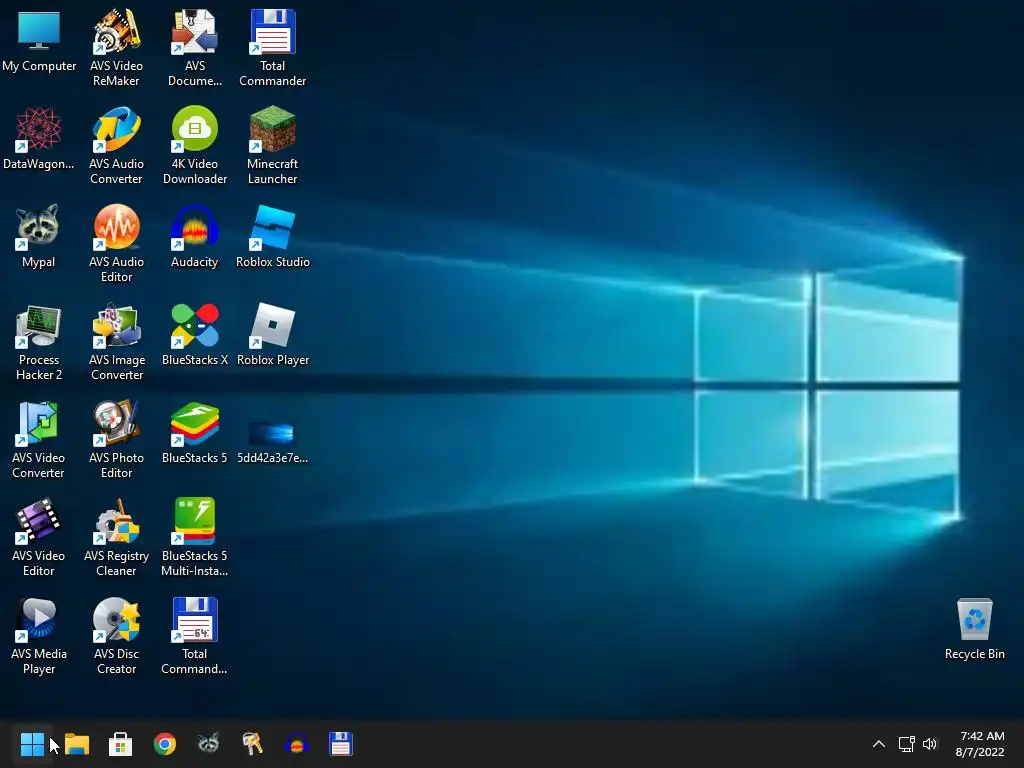Expand hidden system tray icons
Viewport: 1024px width, 768px height.
pyautogui.click(x=879, y=744)
